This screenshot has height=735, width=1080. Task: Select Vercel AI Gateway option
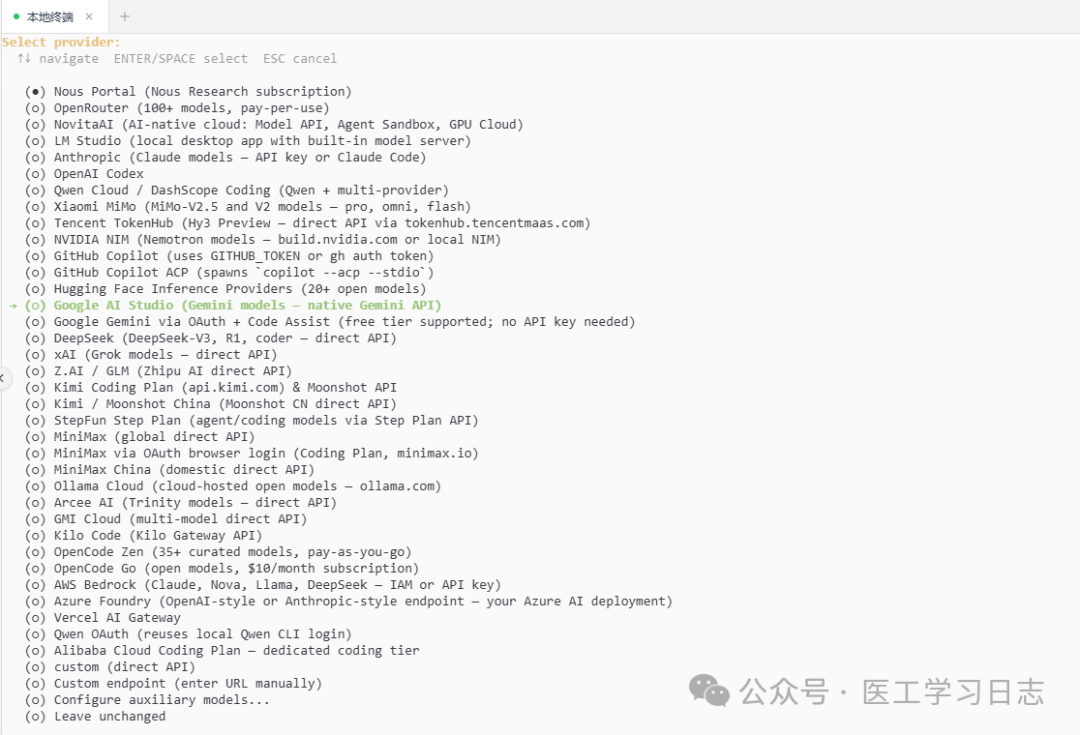[x=103, y=618]
